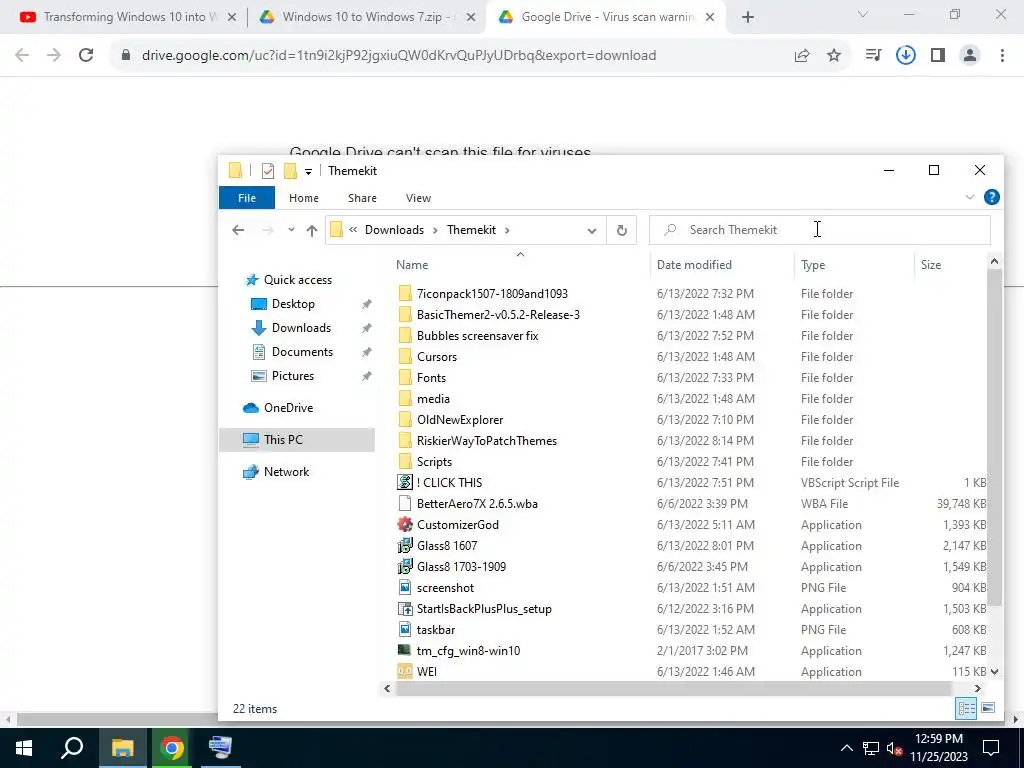The width and height of the screenshot is (1024, 768).
Task: Select the CustomizerGod application
Action: coord(457,525)
